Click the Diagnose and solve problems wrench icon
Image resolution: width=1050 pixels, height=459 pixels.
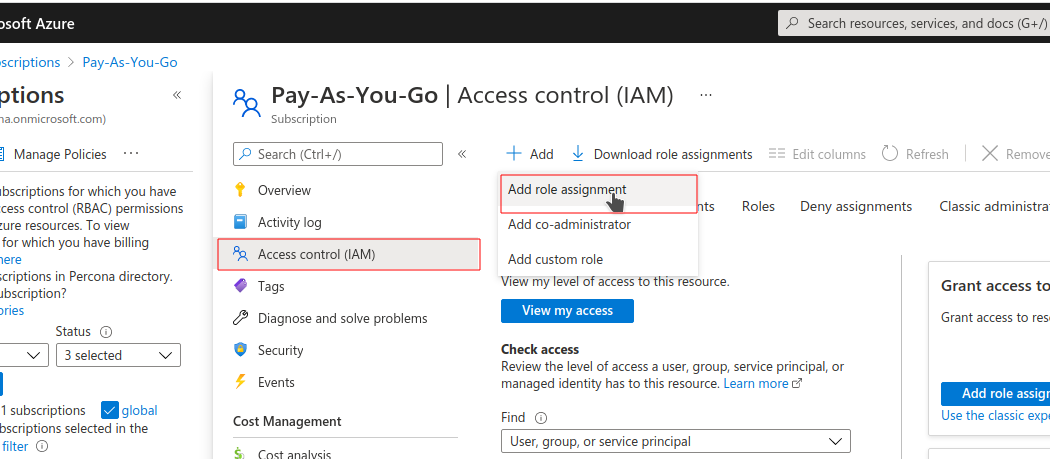240,318
